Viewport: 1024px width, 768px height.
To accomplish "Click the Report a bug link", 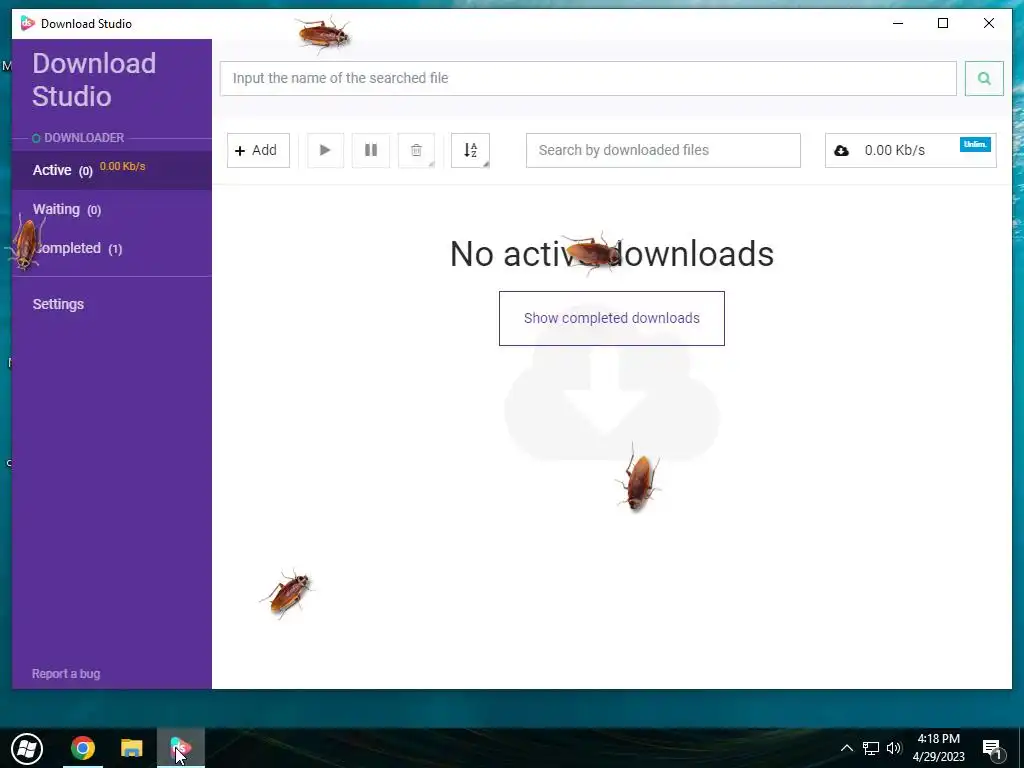I will [x=66, y=674].
